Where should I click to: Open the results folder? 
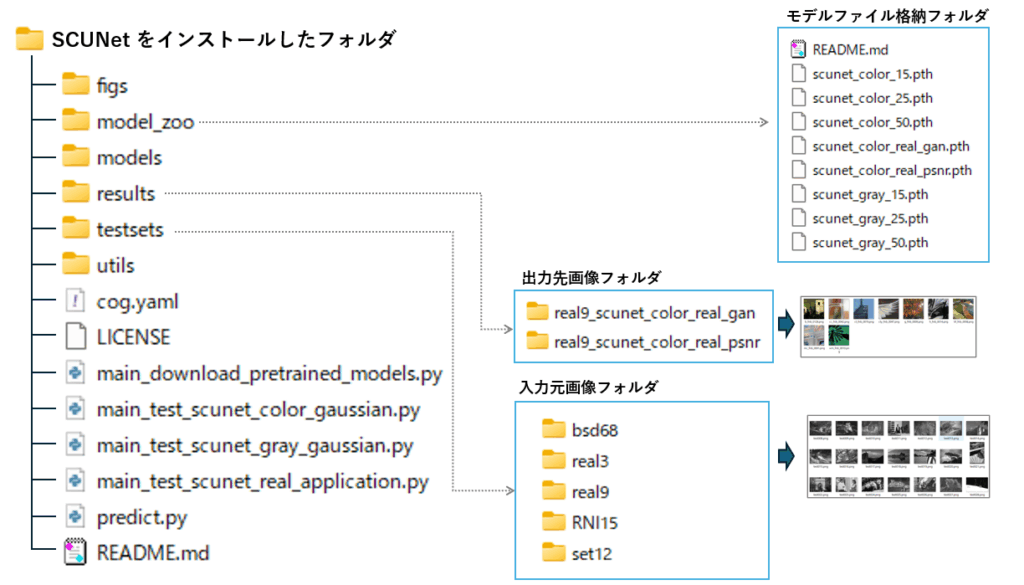[109, 193]
